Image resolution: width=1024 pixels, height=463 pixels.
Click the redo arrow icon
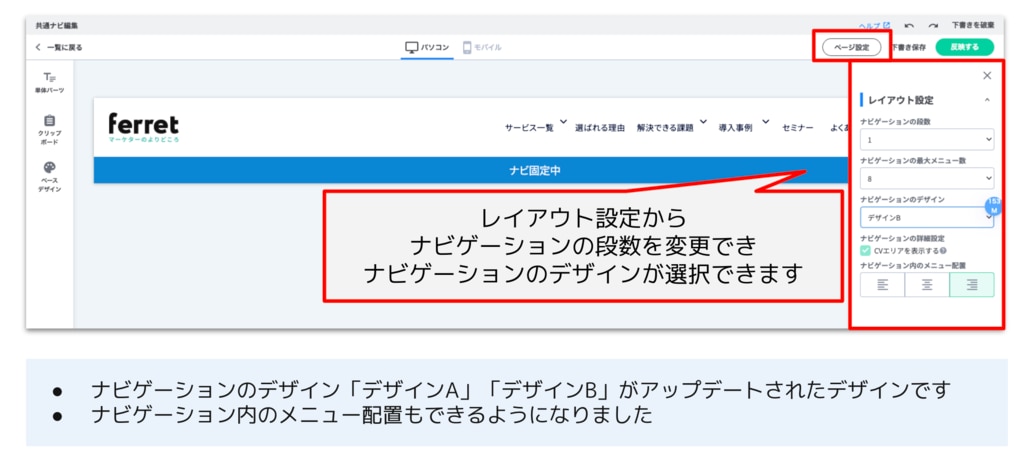coord(932,25)
